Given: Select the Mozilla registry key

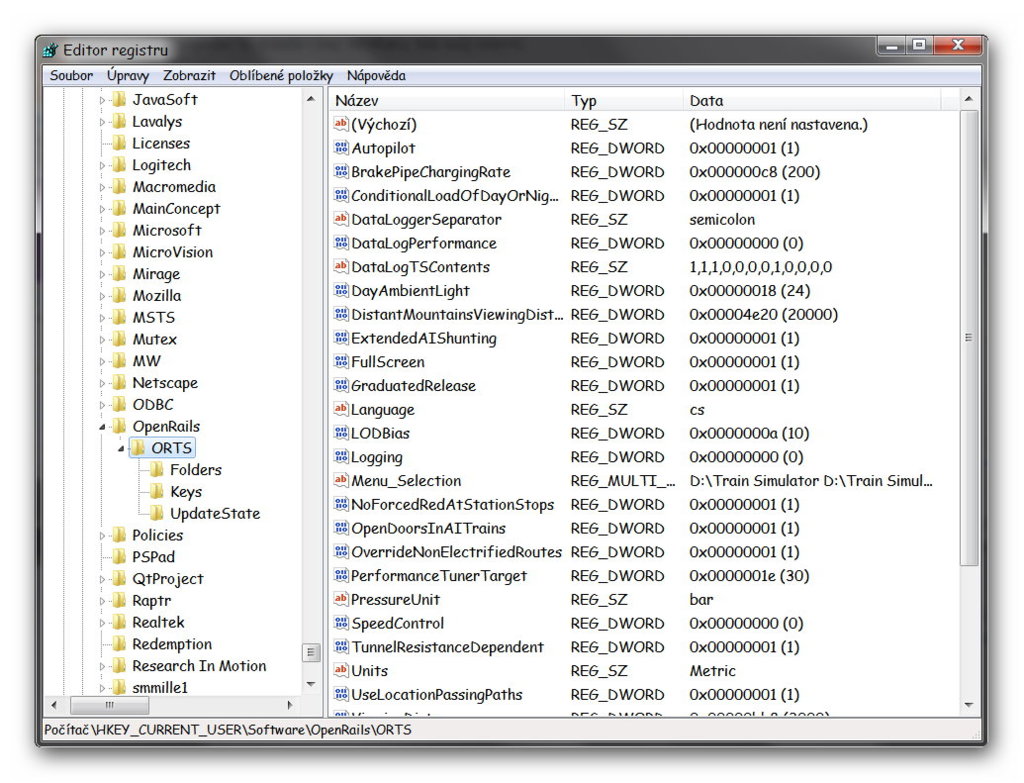Looking at the screenshot, I should click(157, 296).
